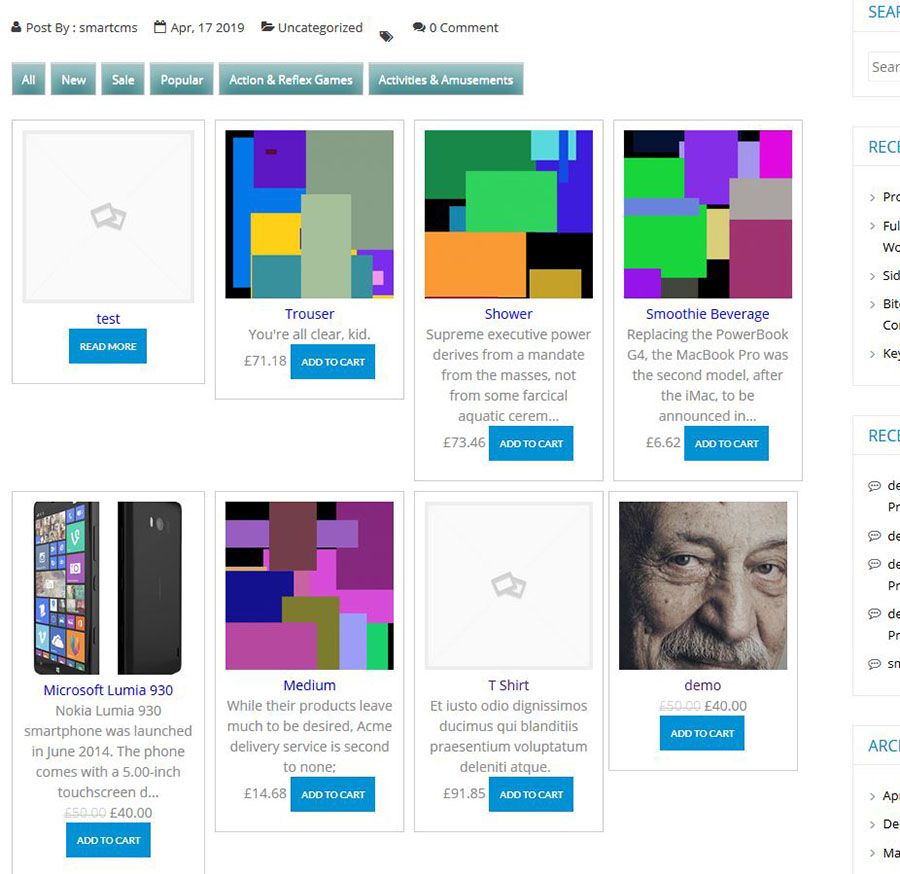Click the calendar icon beside Apr, 17 2019
Screen dimensions: 900x874
point(160,27)
